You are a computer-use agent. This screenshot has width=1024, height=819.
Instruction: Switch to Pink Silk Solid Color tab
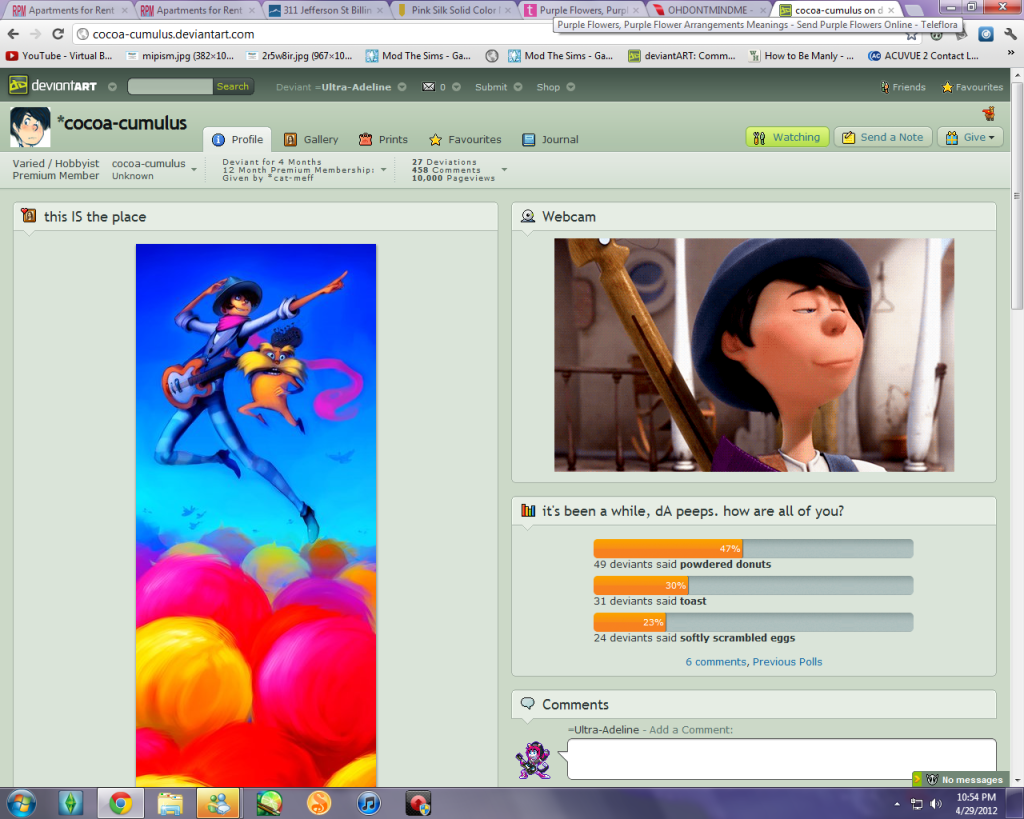pyautogui.click(x=454, y=10)
